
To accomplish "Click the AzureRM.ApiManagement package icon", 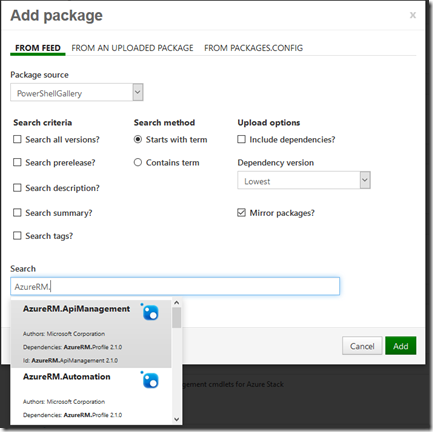I will [150, 312].
